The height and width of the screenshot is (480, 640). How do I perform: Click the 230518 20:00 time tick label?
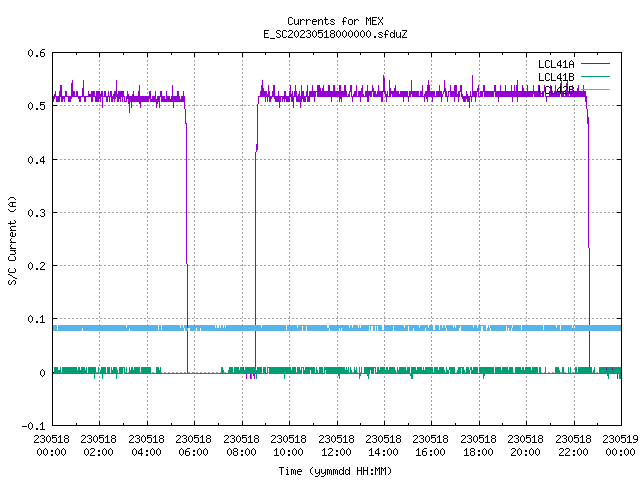tap(526, 446)
